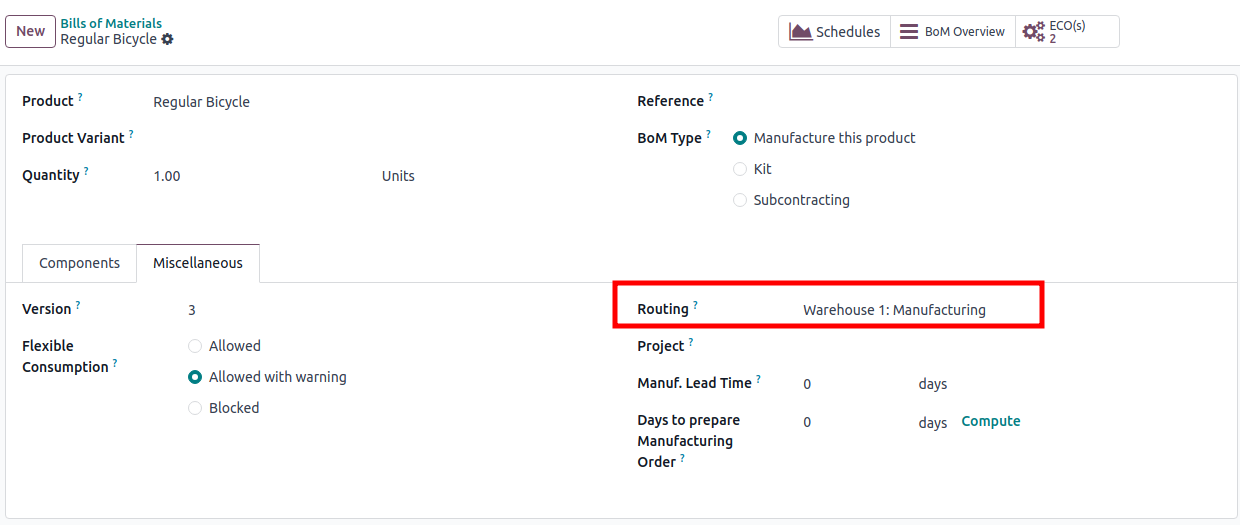The width and height of the screenshot is (1240, 525).
Task: Go to the Bills of Materials breadcrumb
Action: point(111,23)
